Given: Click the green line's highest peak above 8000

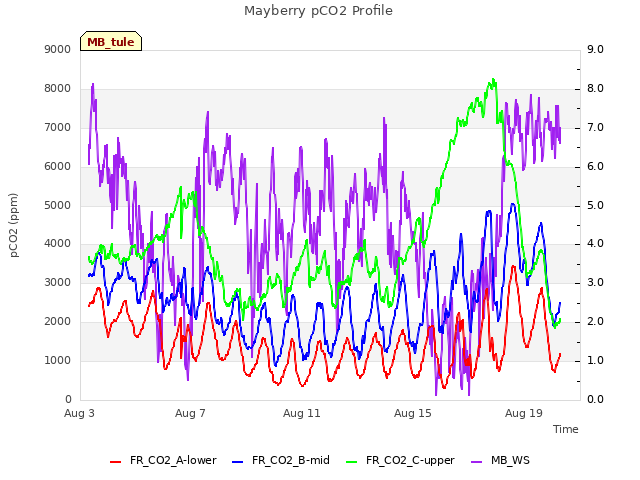Looking at the screenshot, I should pyautogui.click(x=493, y=80).
